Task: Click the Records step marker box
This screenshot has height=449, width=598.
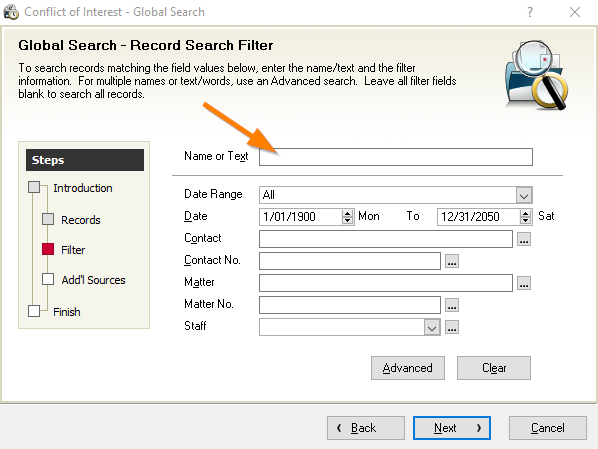Action: point(48,219)
